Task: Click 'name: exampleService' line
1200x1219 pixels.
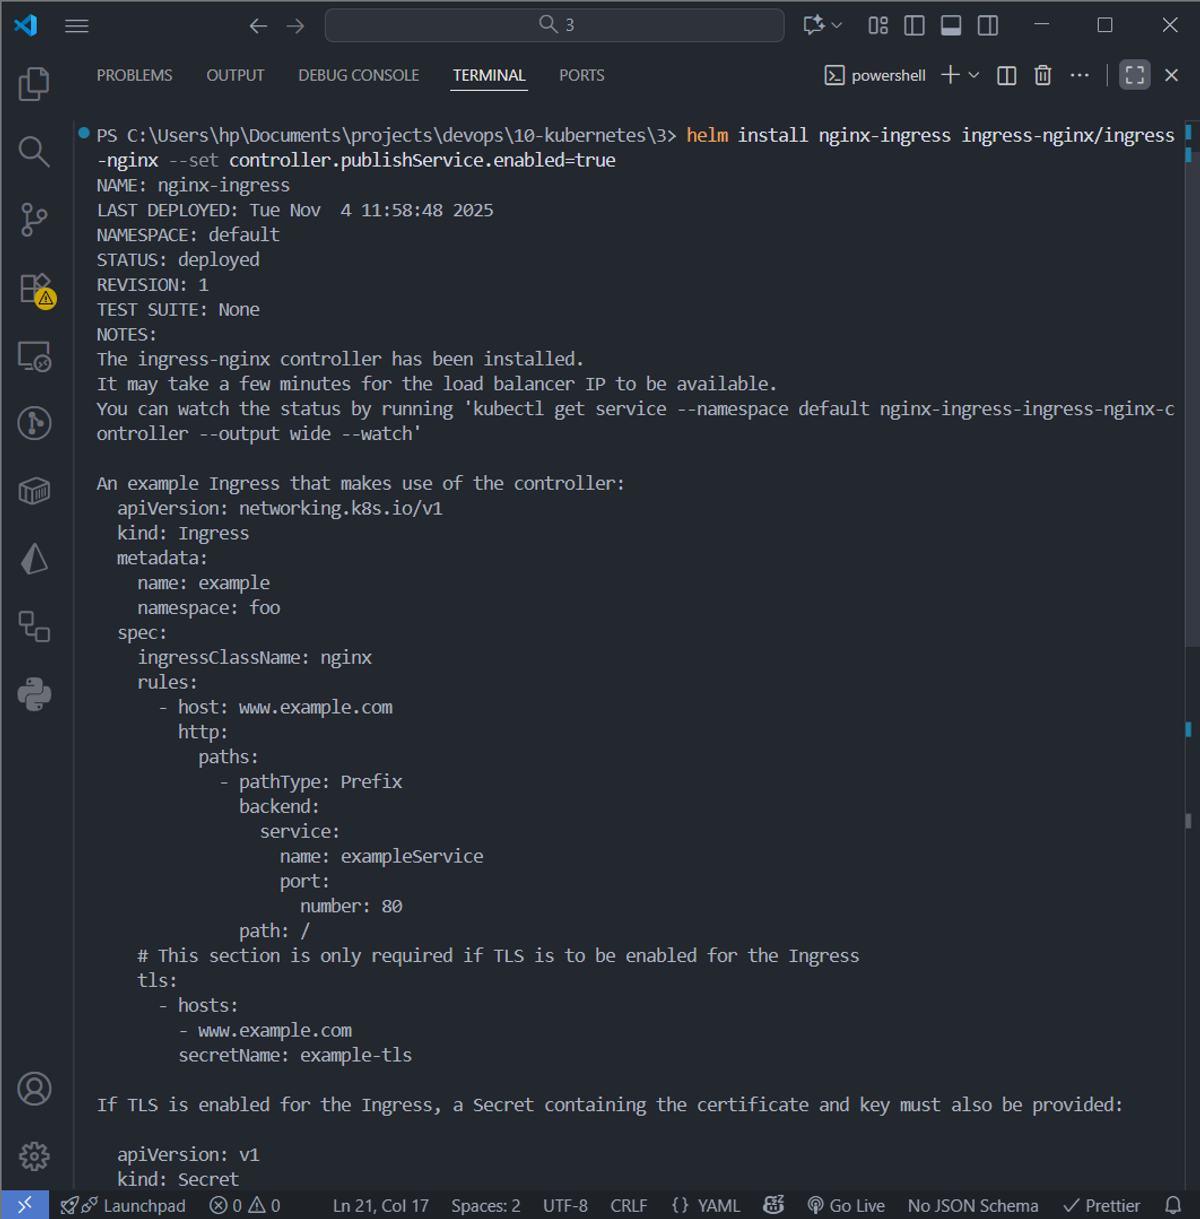Action: point(381,856)
